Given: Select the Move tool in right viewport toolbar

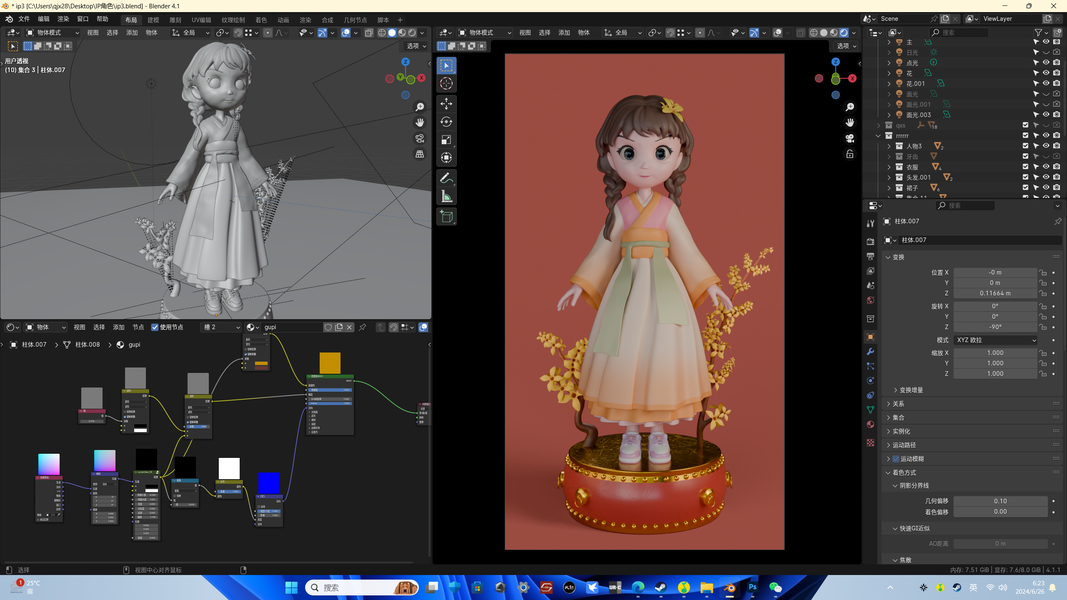Looking at the screenshot, I should [x=446, y=103].
